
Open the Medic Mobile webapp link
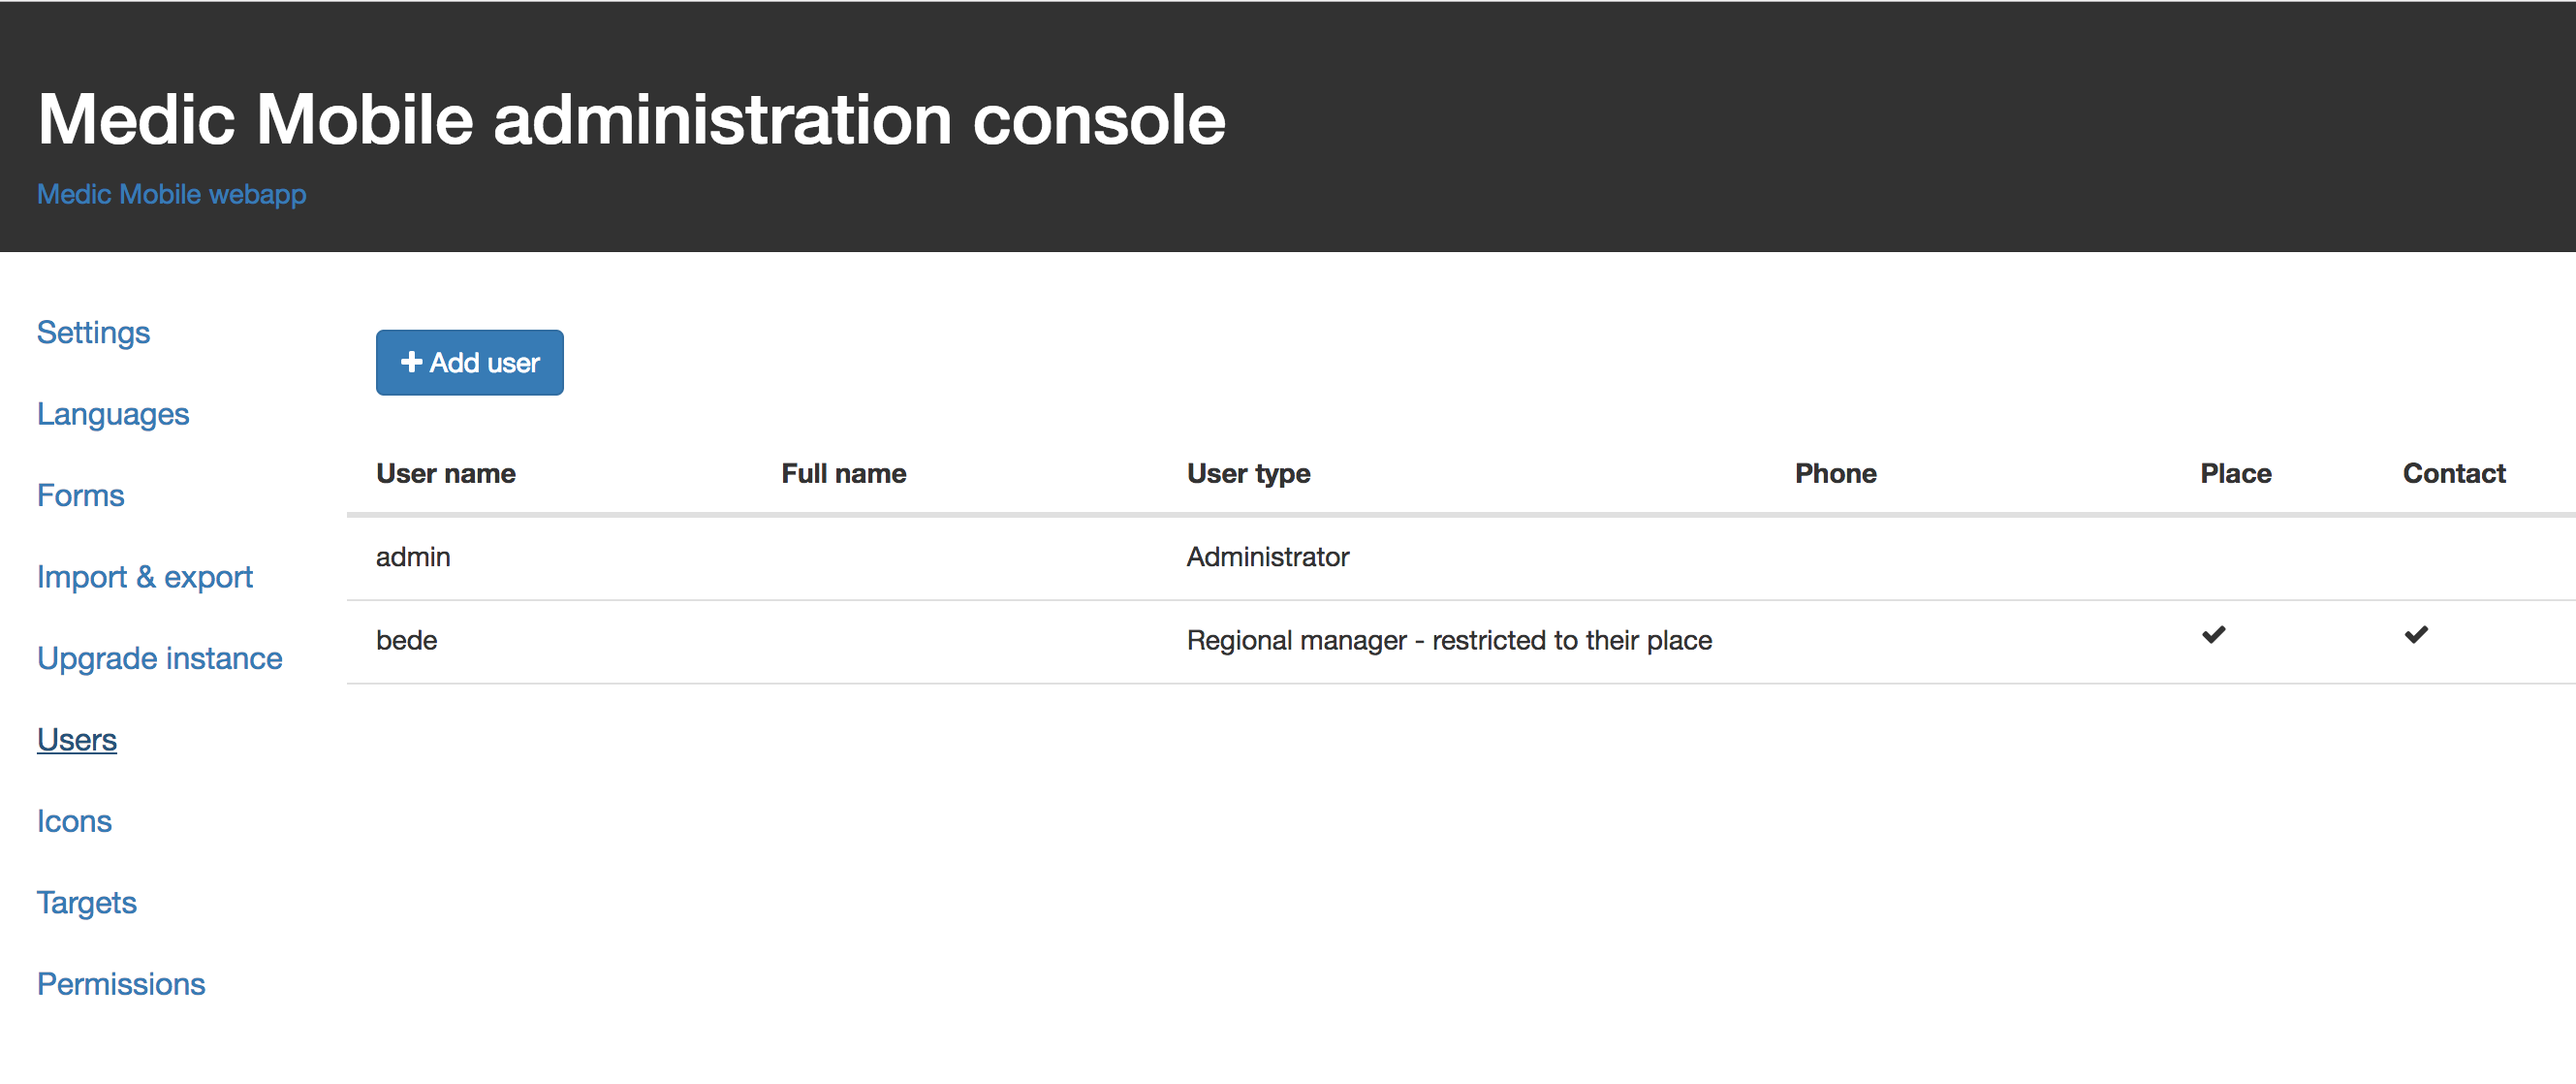tap(171, 194)
